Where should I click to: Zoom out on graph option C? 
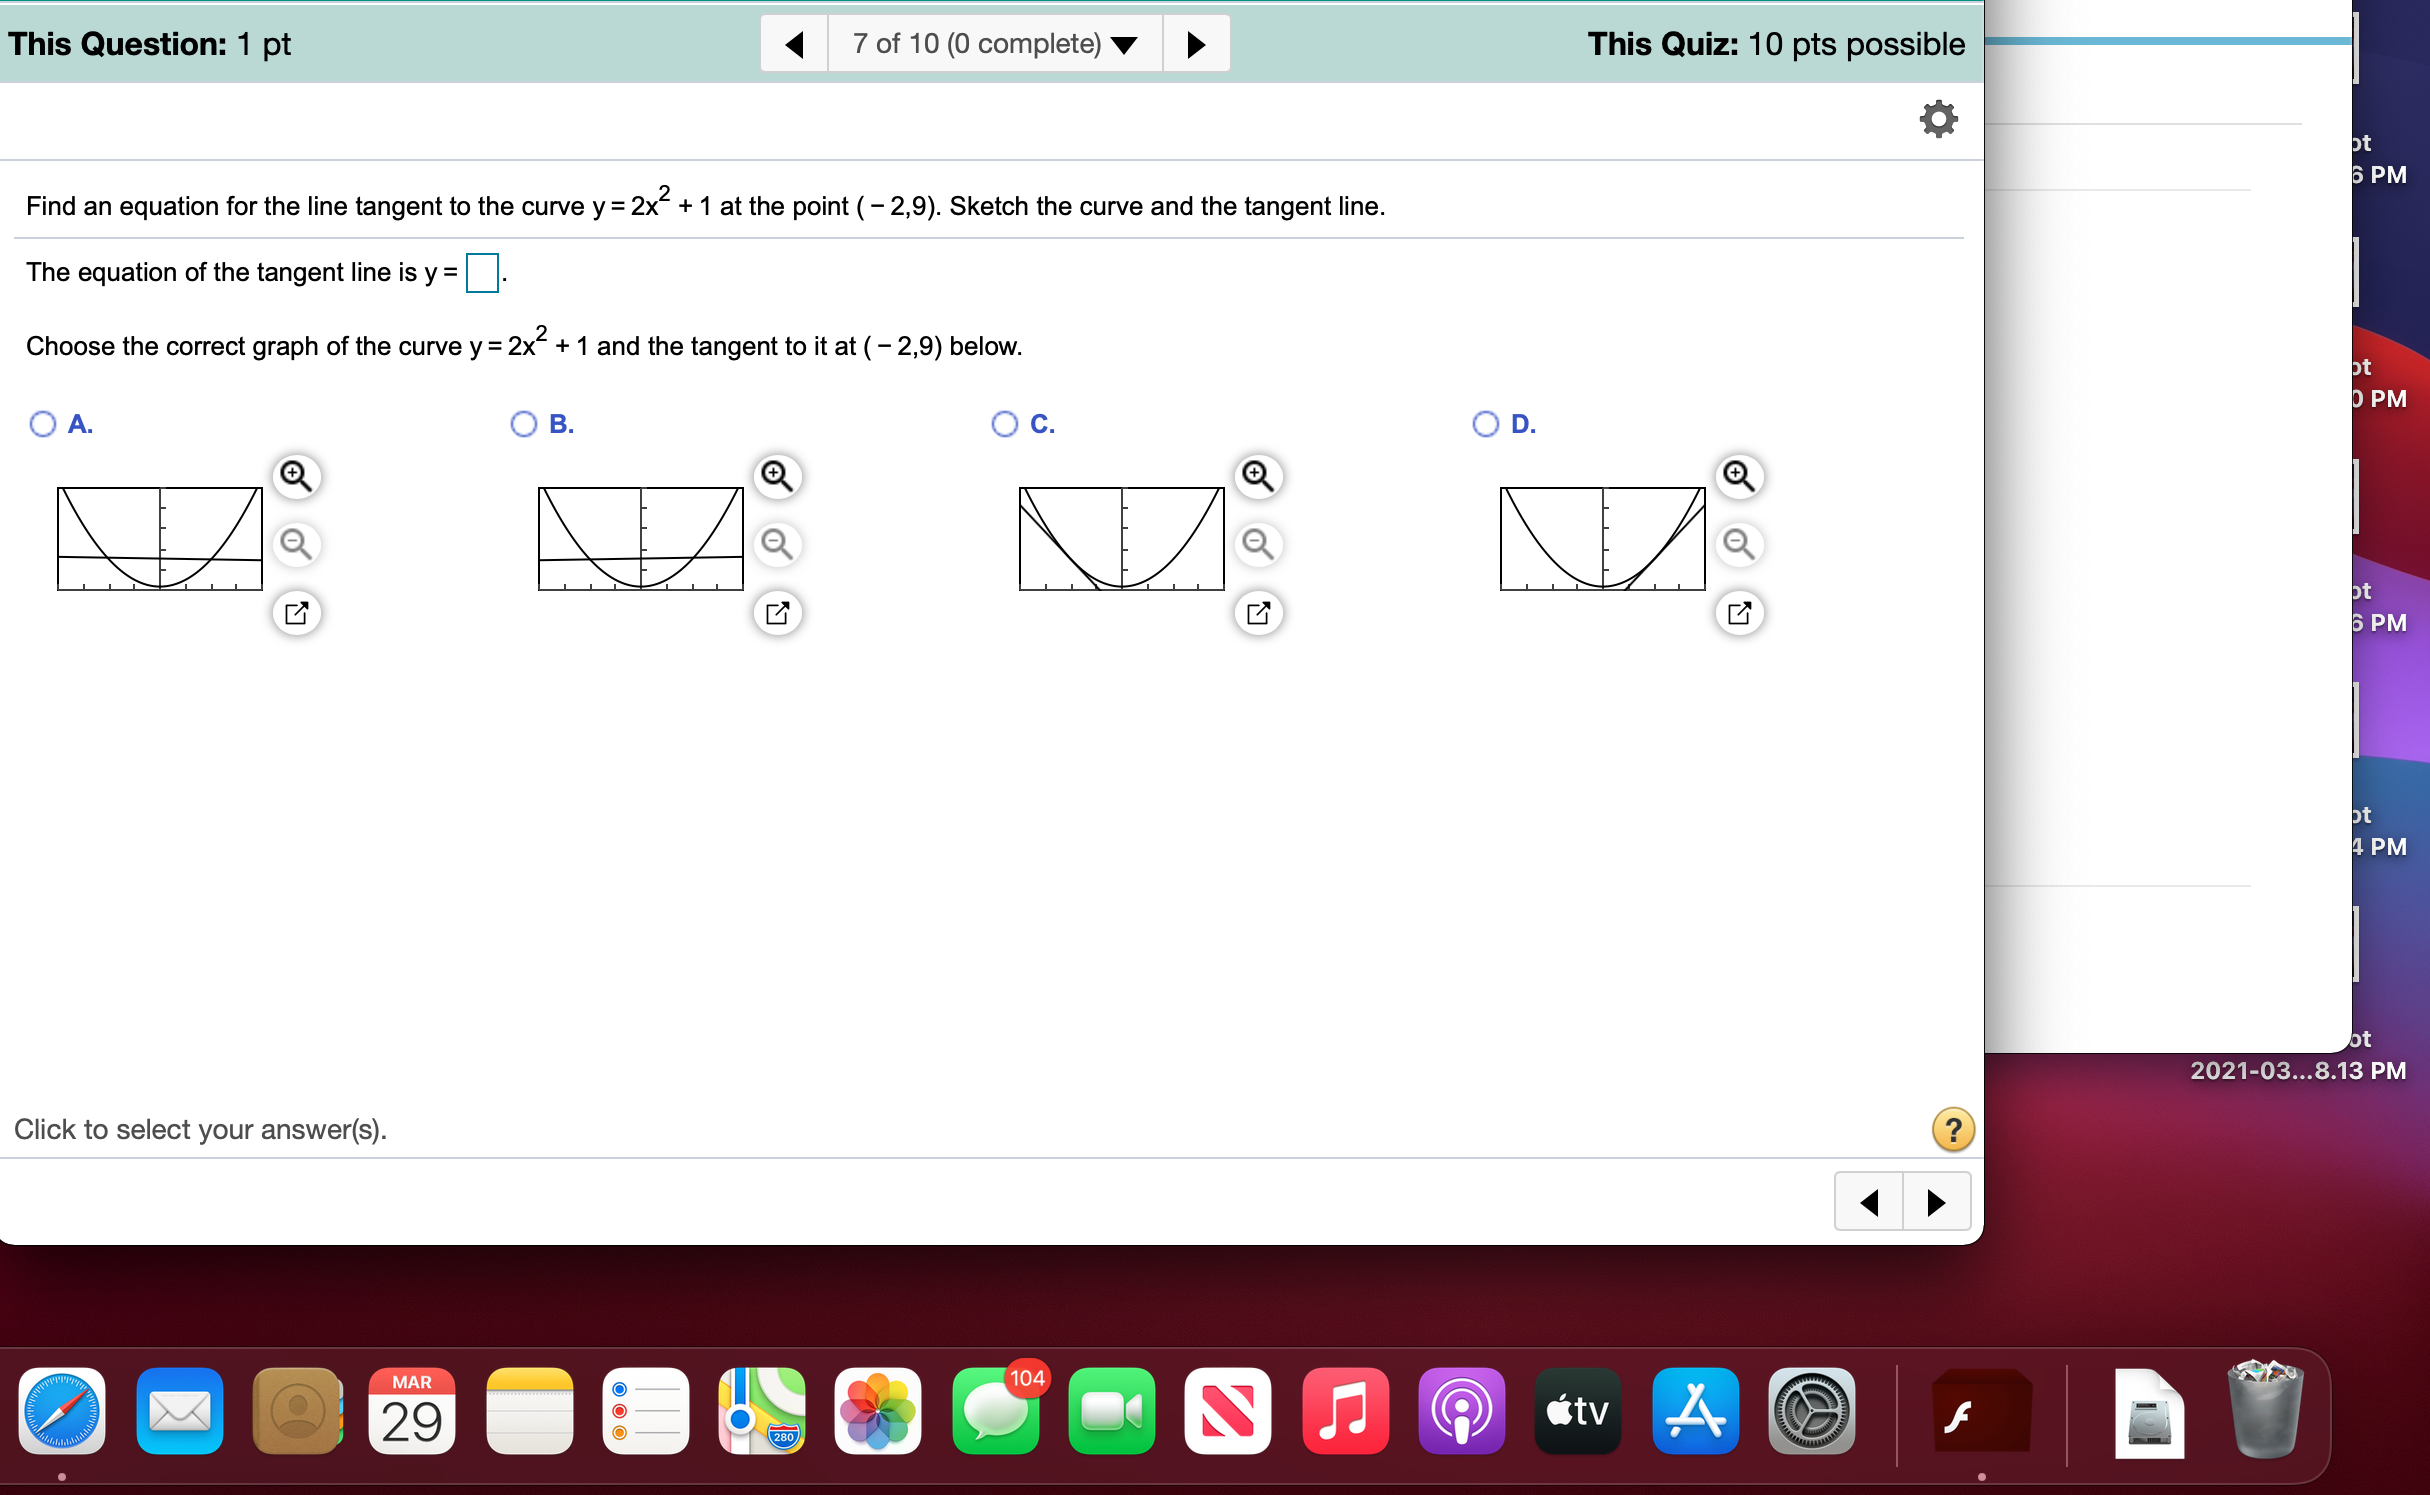(1259, 545)
